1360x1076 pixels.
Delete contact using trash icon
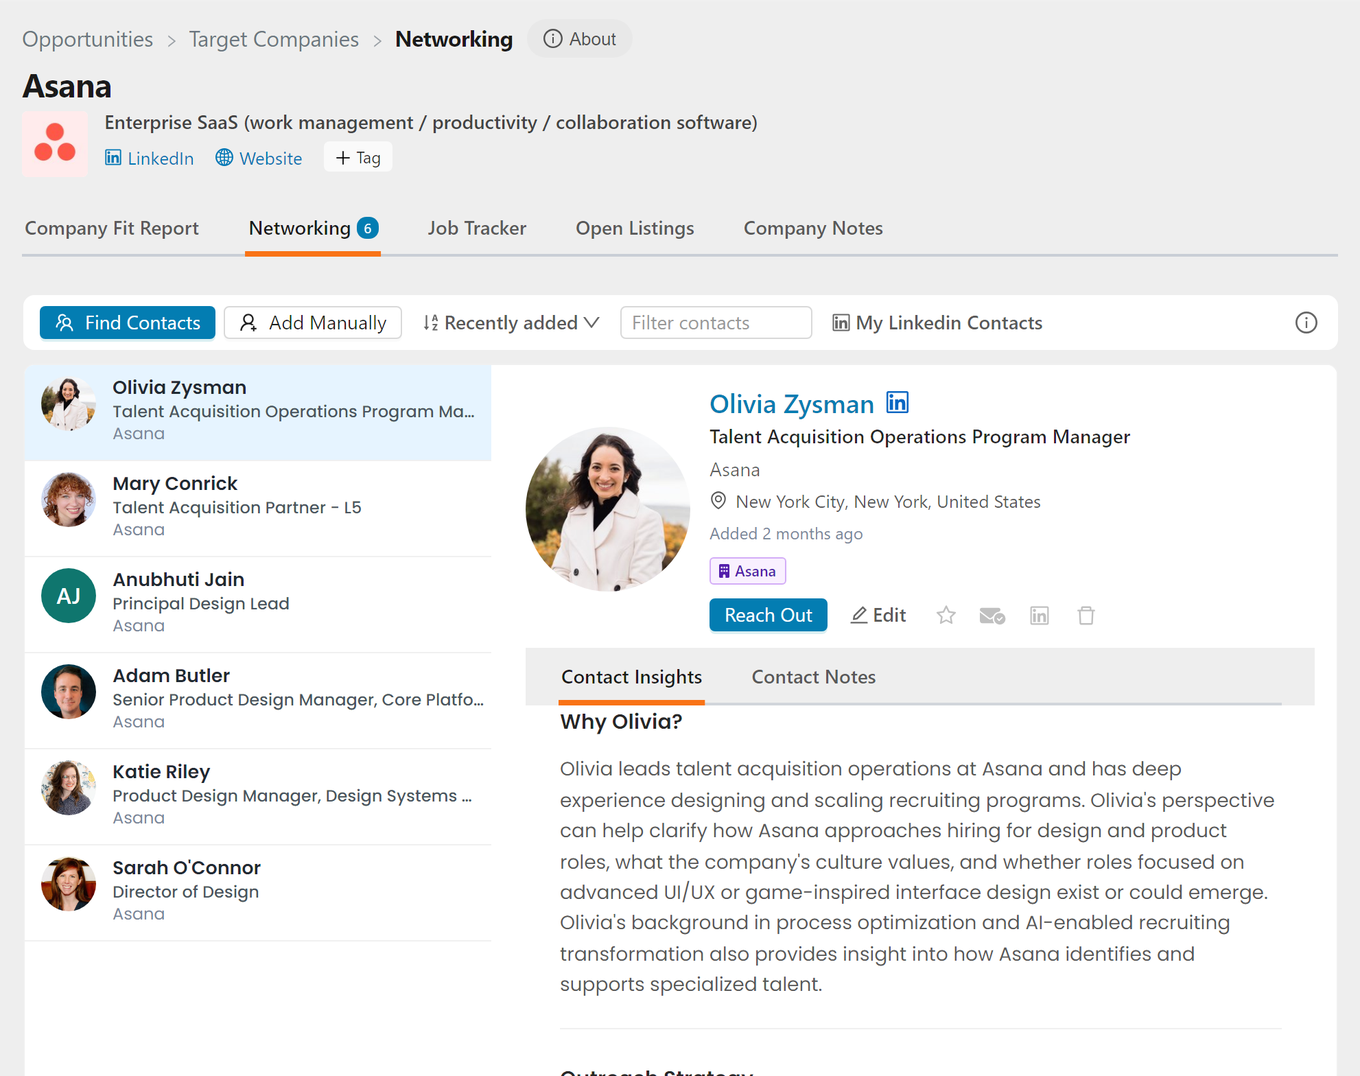1086,616
